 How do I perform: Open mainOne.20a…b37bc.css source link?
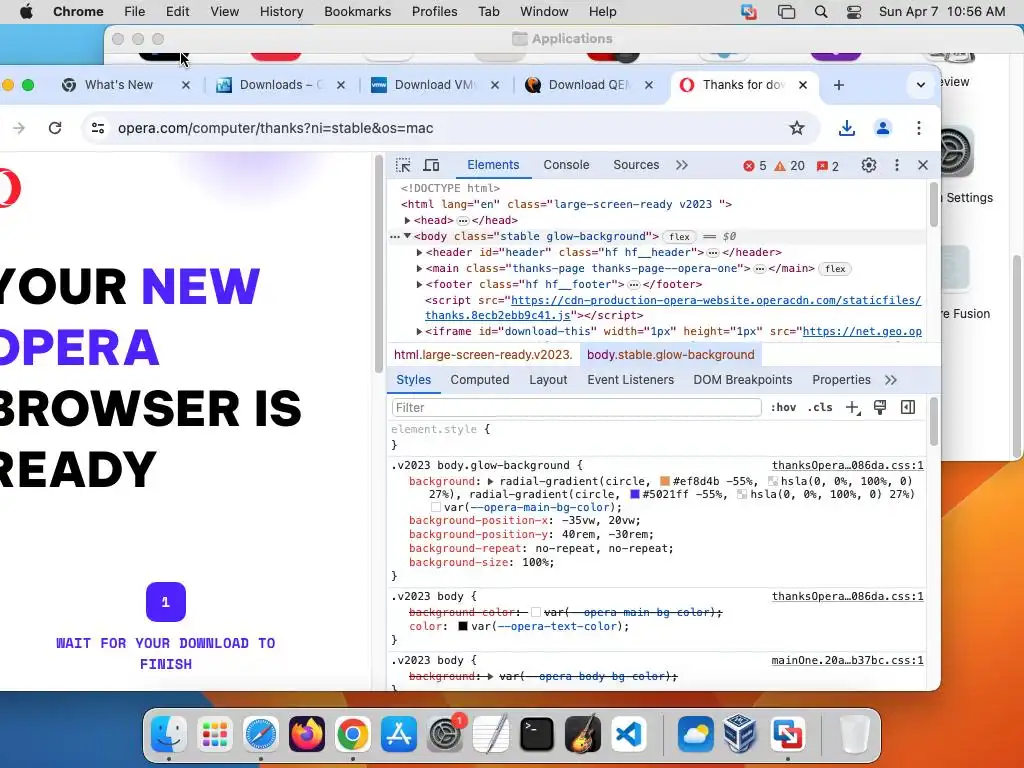848,660
